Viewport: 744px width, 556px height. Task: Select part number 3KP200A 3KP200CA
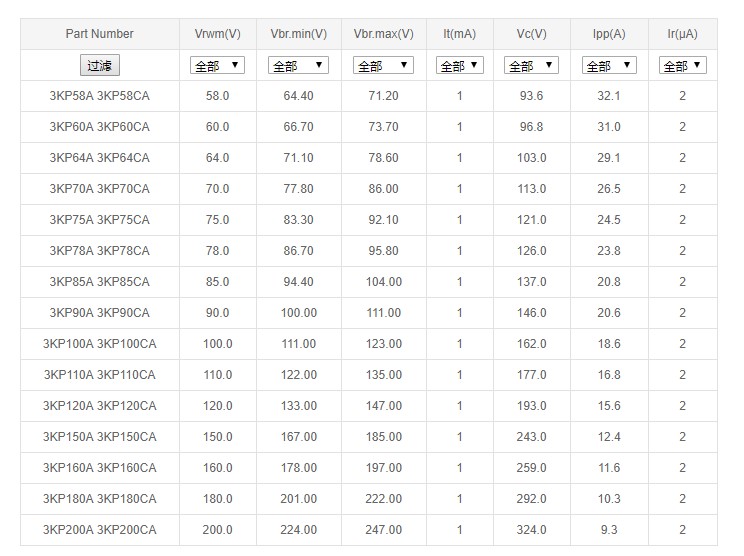click(99, 530)
